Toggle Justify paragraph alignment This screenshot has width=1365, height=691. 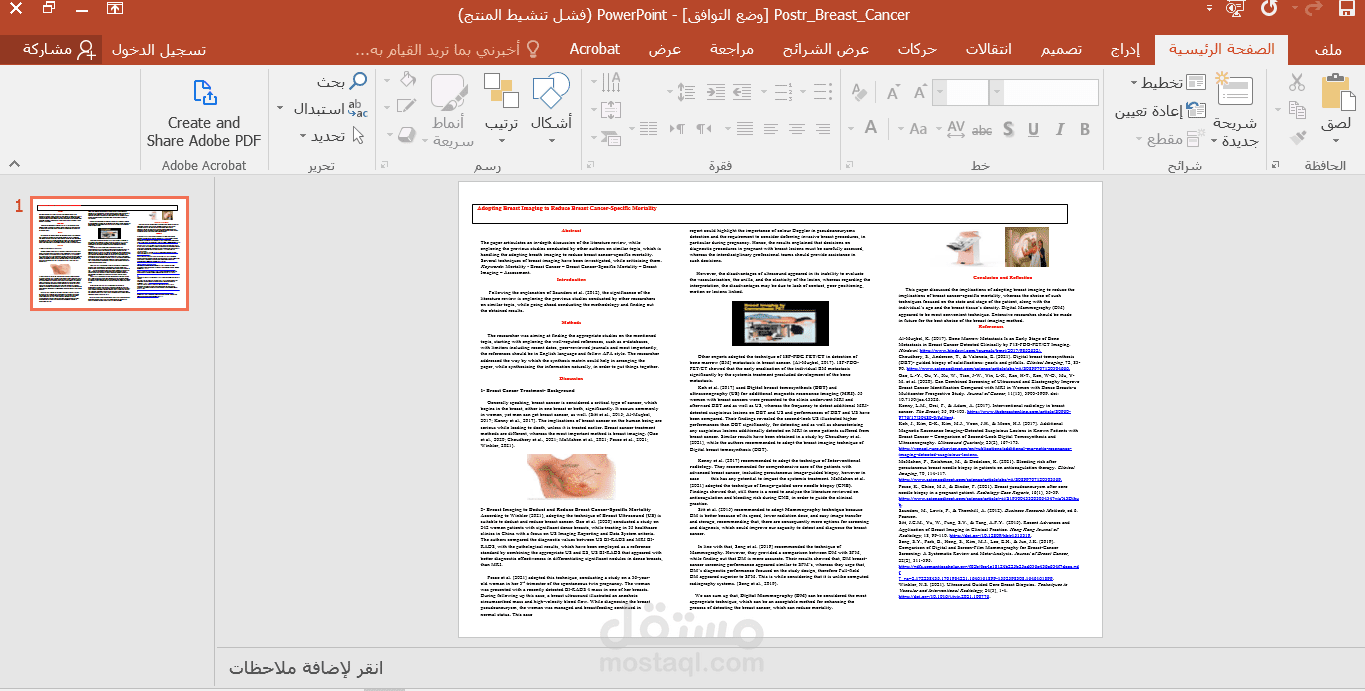[744, 128]
